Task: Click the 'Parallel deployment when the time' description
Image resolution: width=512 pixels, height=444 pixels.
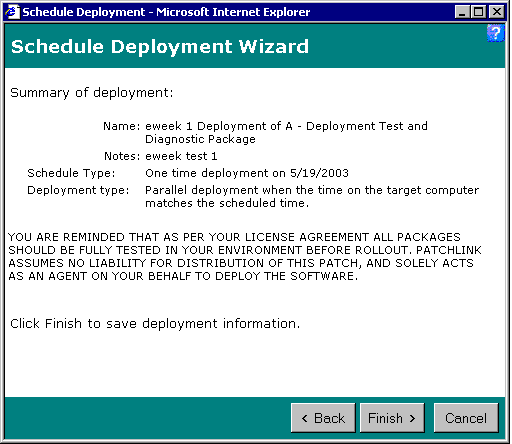Action: (312, 196)
